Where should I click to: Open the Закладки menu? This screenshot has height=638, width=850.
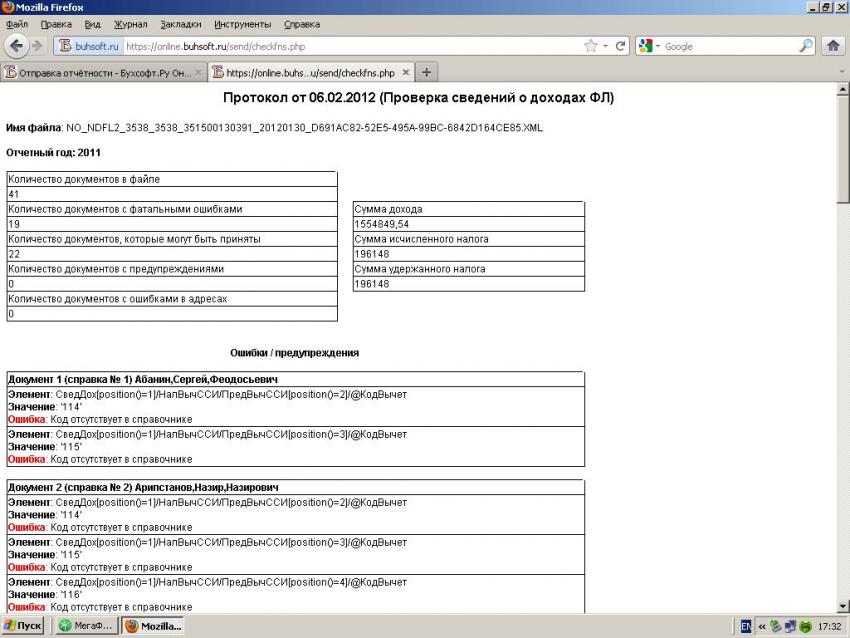(180, 24)
